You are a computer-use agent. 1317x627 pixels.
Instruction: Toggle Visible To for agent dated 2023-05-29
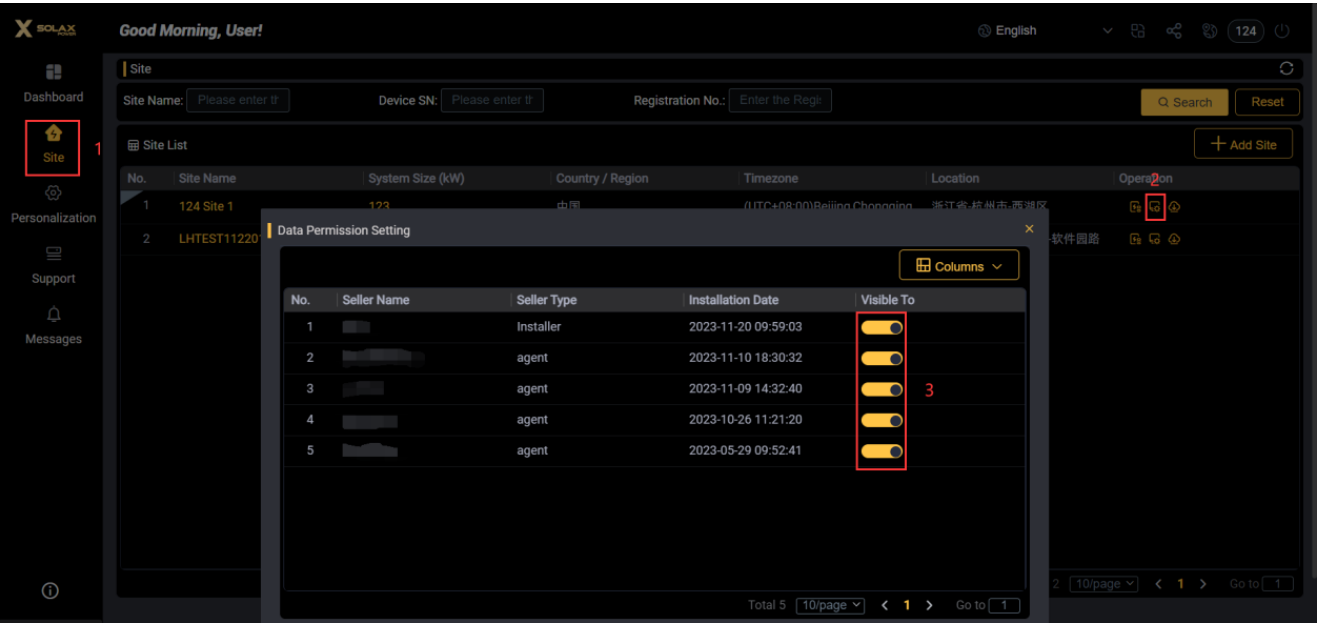tap(882, 451)
